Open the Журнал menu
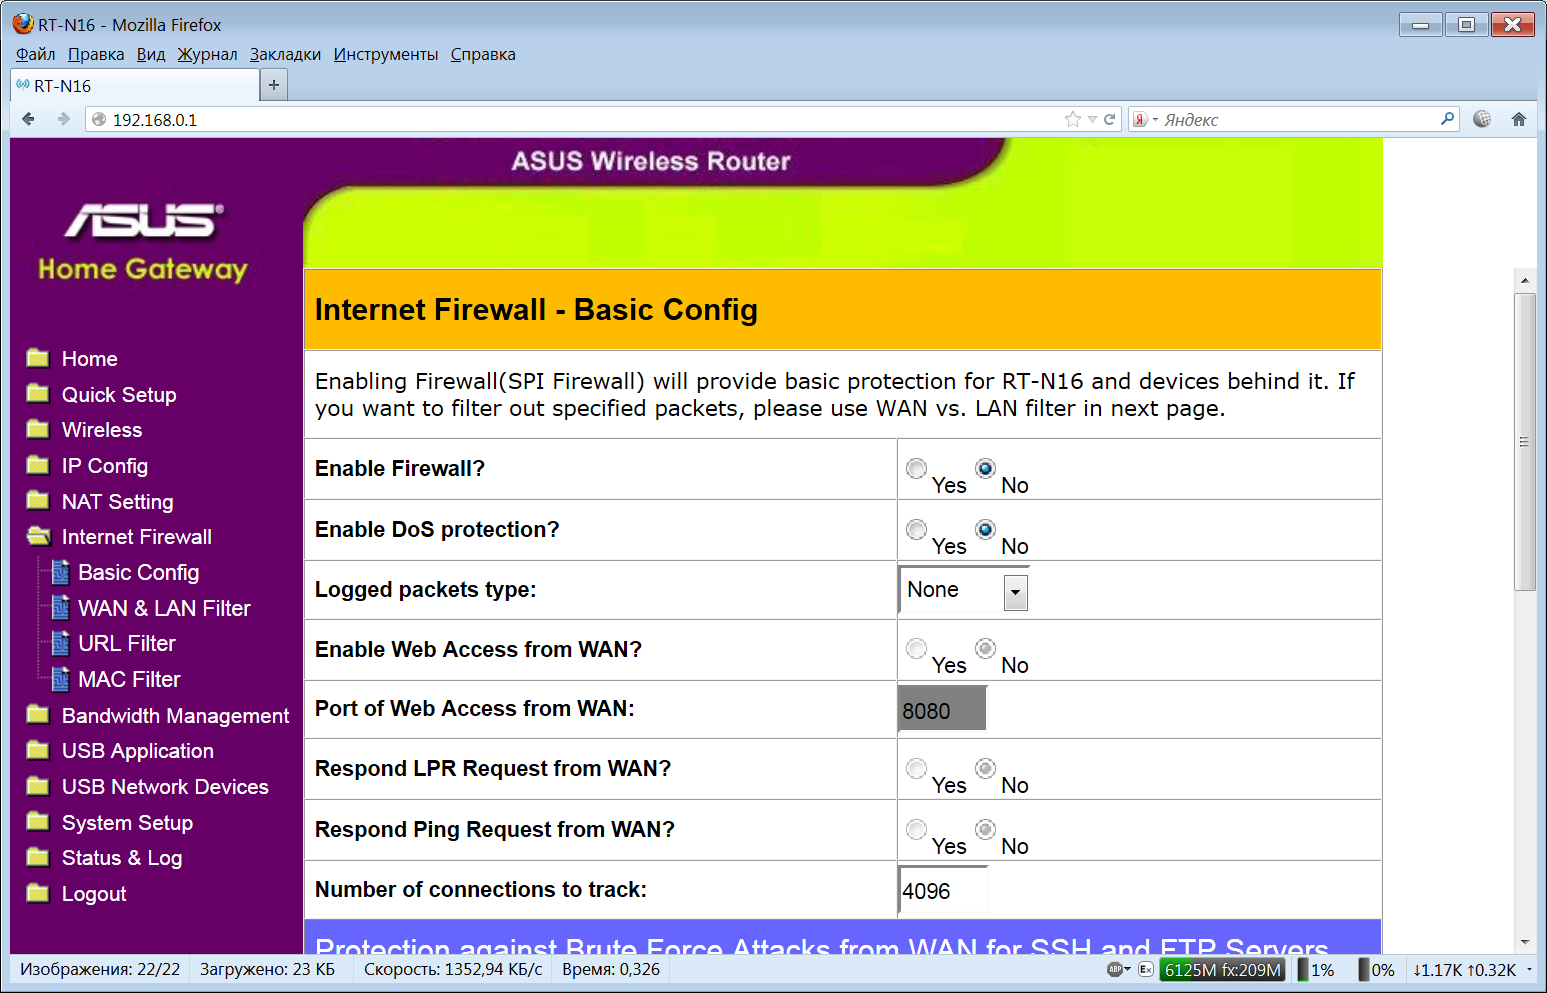Image resolution: width=1547 pixels, height=993 pixels. [x=207, y=54]
